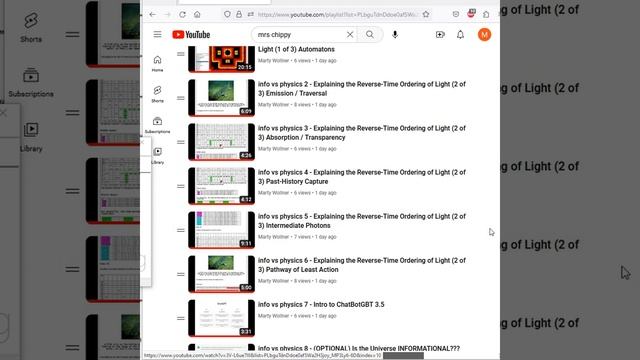Click the youtube.com URL address bar
The width and height of the screenshot is (640, 360).
point(337,14)
